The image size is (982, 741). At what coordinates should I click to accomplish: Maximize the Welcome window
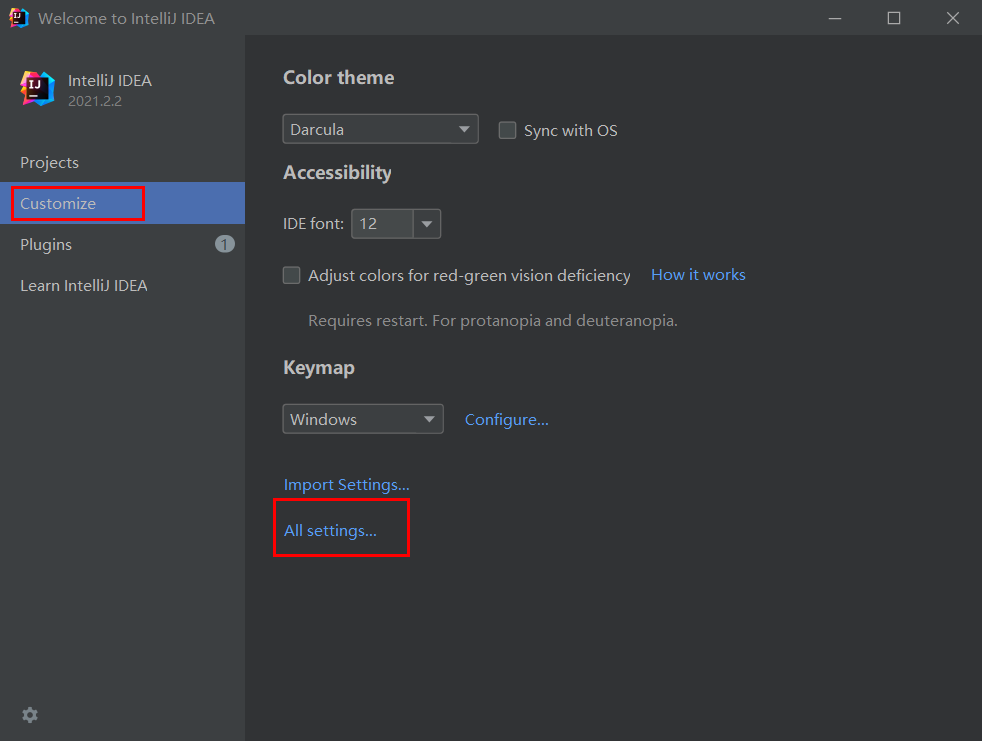pos(894,18)
